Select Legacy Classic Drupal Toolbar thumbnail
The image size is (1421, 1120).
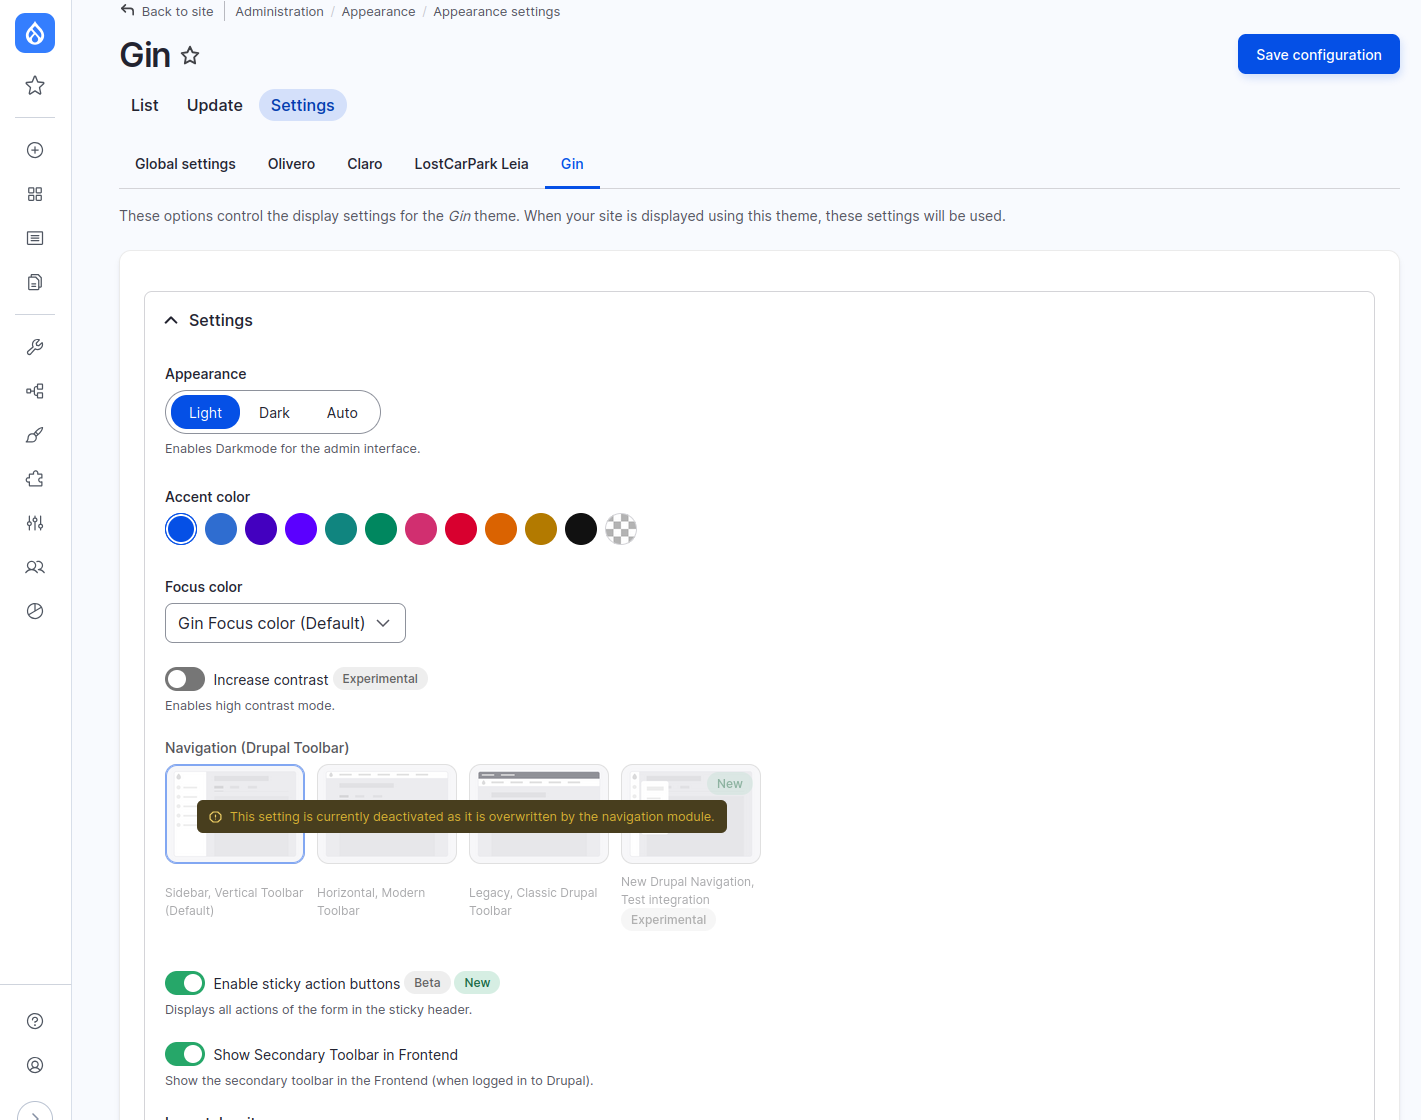(539, 814)
